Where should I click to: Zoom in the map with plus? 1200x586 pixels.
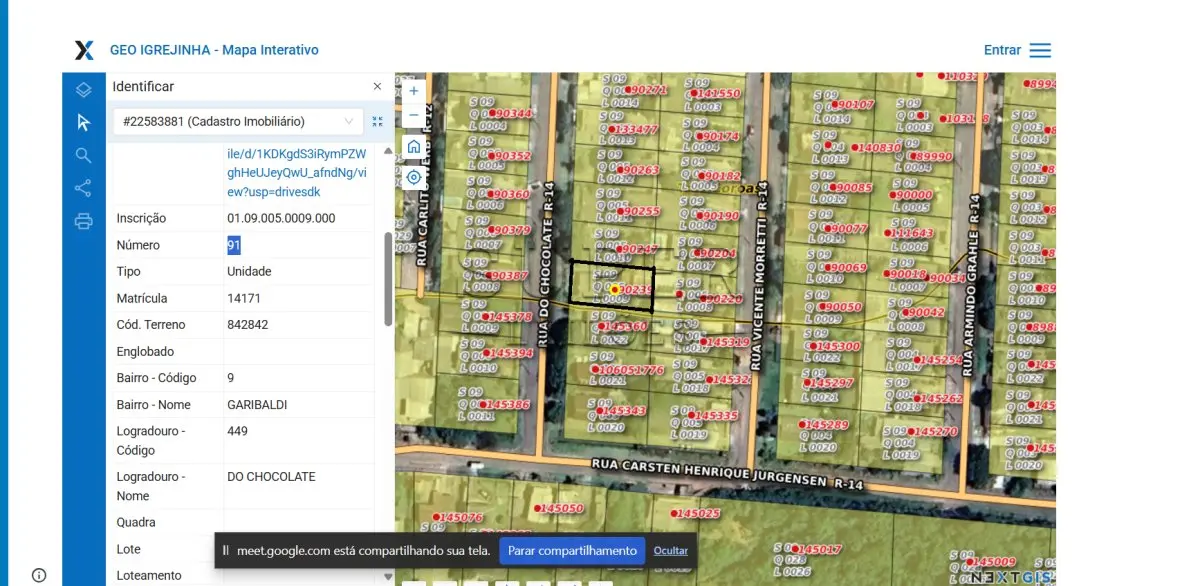[414, 90]
